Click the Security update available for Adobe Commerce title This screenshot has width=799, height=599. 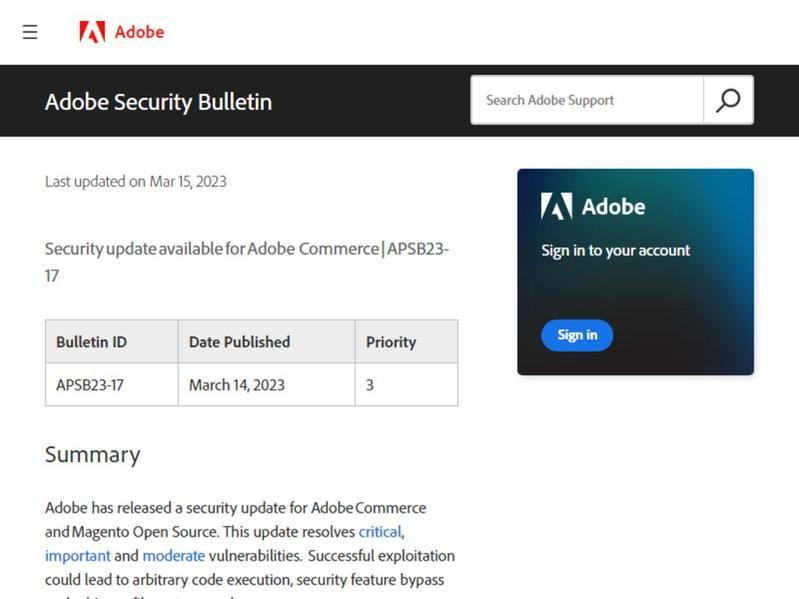point(247,262)
